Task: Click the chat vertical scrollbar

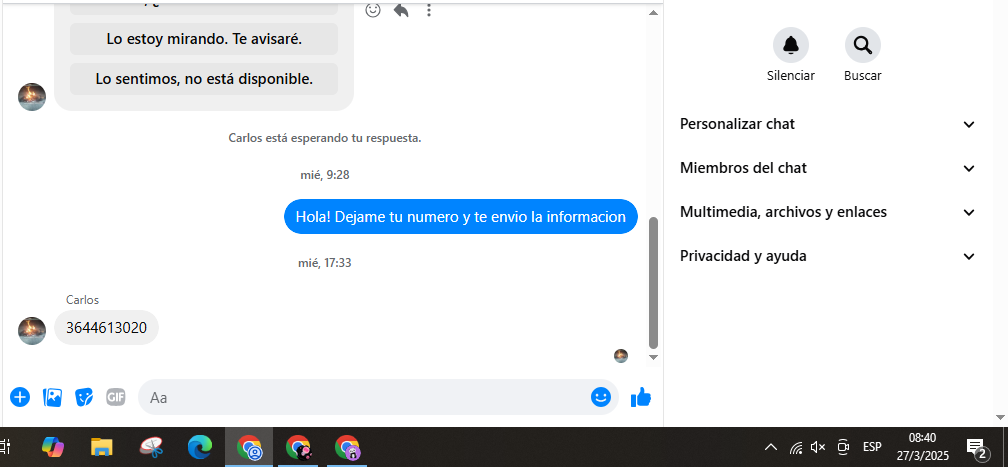Action: click(654, 280)
